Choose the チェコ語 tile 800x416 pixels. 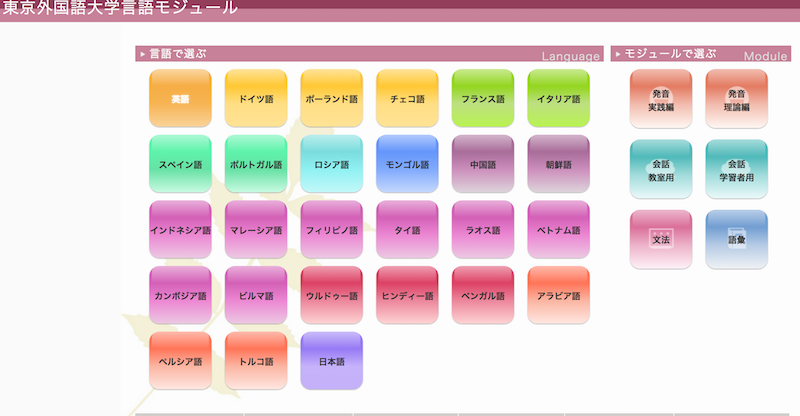(x=407, y=98)
